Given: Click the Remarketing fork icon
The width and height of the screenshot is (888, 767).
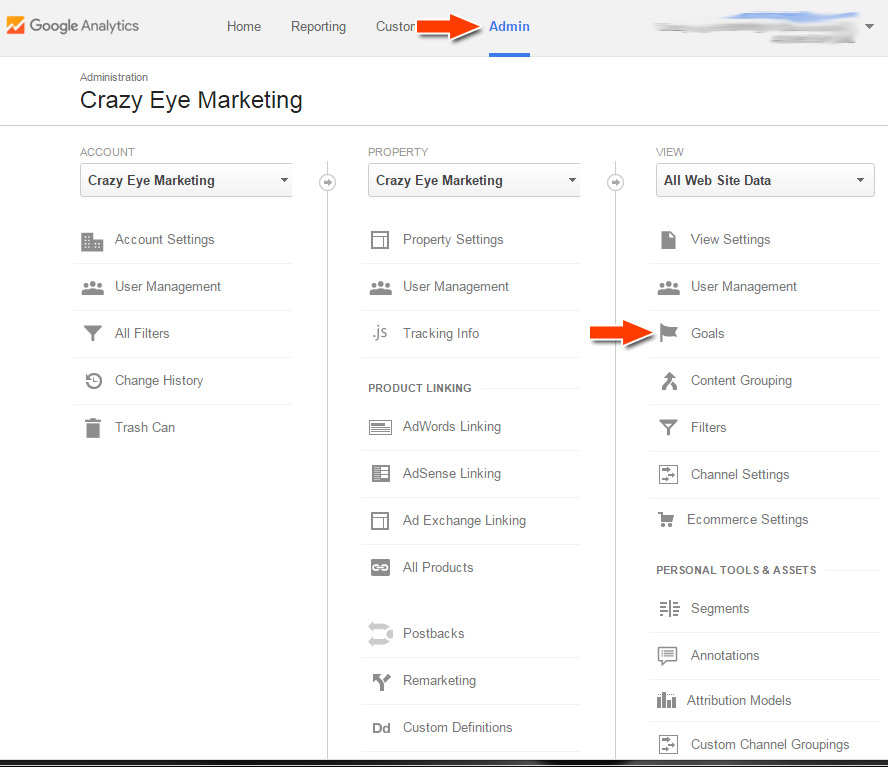Looking at the screenshot, I should (x=381, y=681).
